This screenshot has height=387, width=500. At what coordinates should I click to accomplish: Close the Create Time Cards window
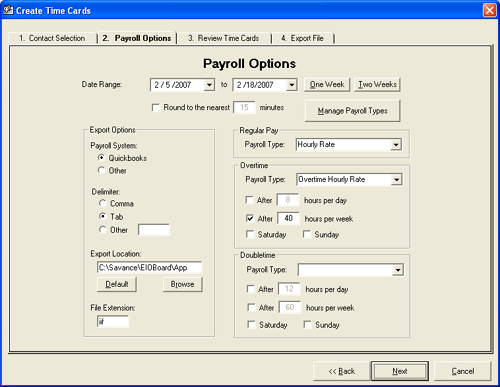(490, 10)
